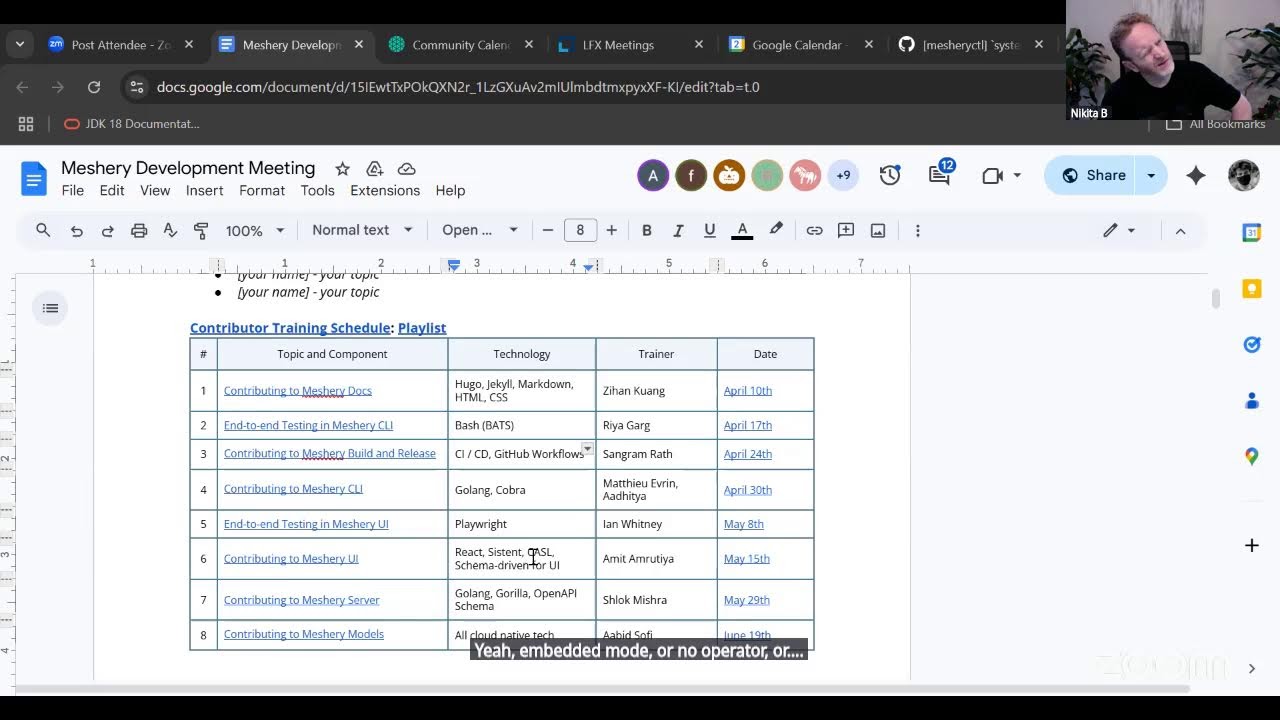Hide the side panel with the chevron
Image resolution: width=1280 pixels, height=720 pixels.
pyautogui.click(x=1251, y=668)
